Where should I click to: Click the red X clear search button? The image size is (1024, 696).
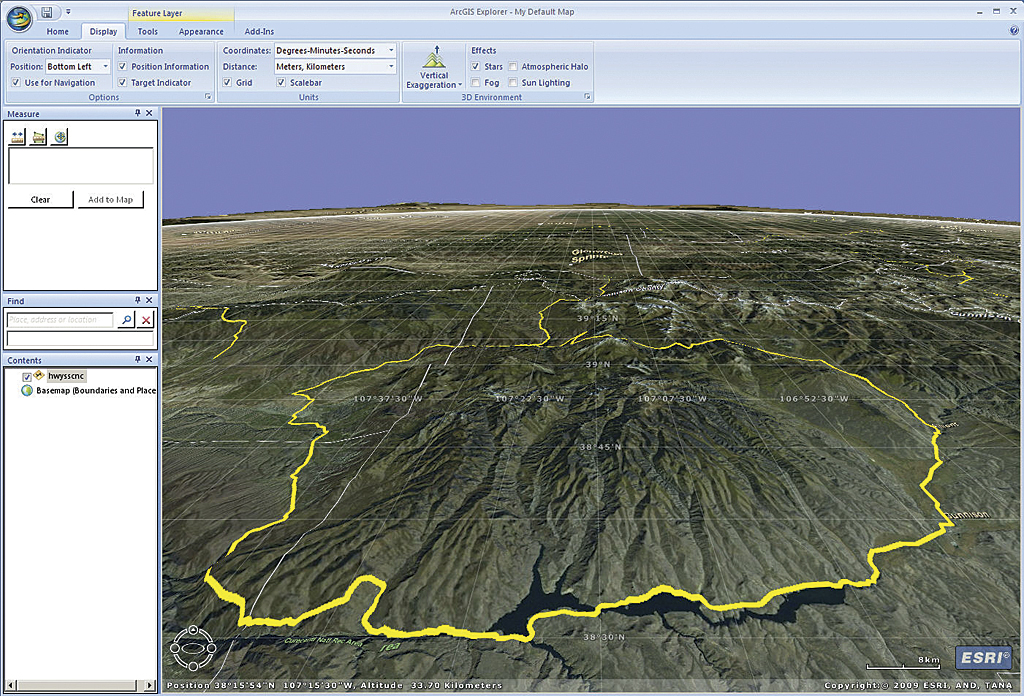tap(146, 320)
